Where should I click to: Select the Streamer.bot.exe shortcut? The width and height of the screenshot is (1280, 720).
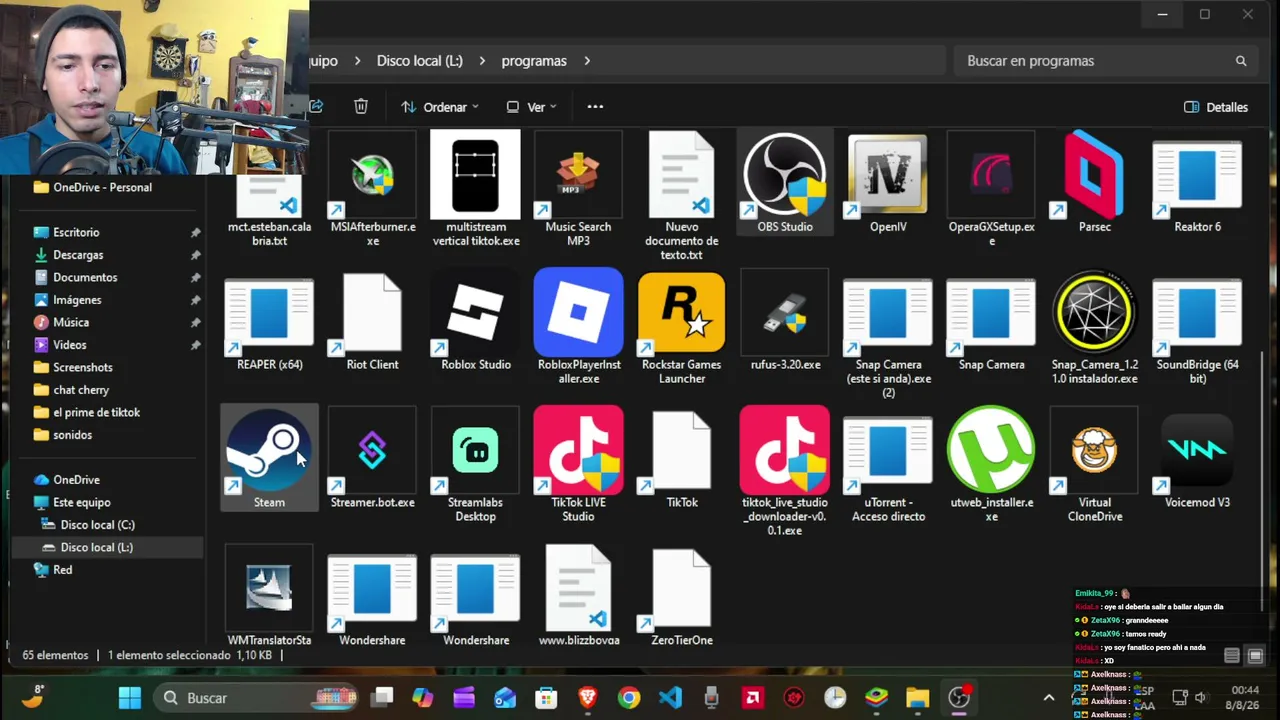coord(372,458)
